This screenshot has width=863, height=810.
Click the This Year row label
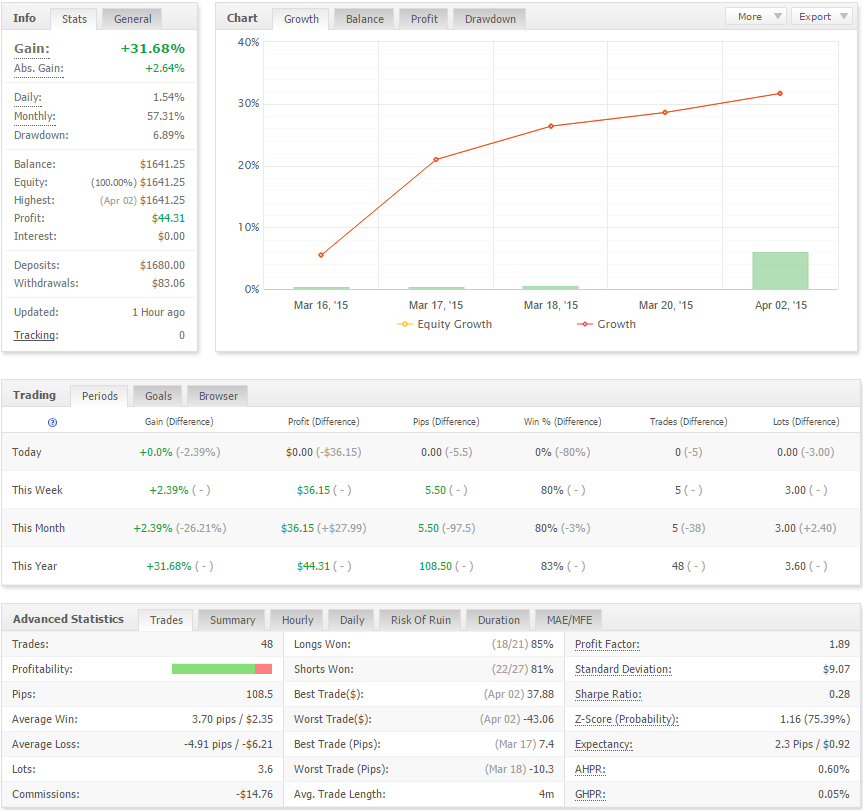tap(35, 566)
